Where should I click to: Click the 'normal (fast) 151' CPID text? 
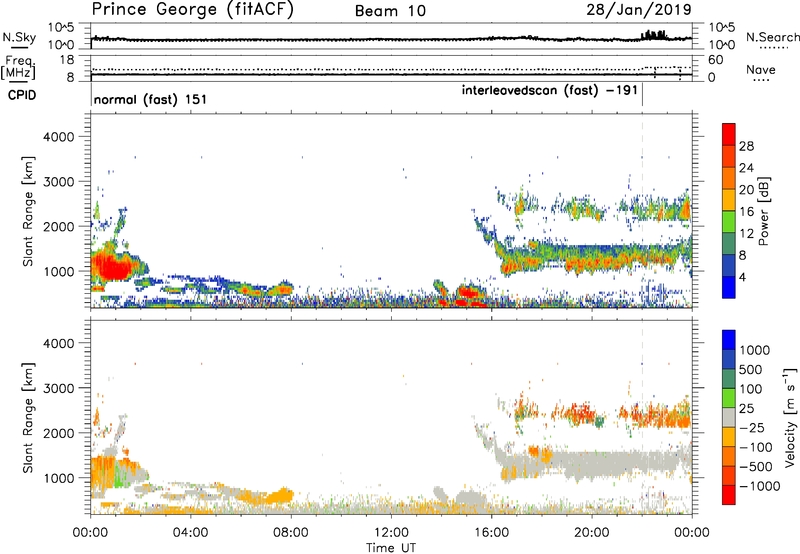coord(150,99)
